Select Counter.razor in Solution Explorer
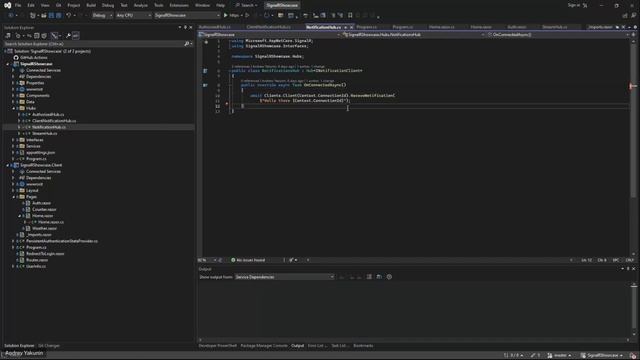Viewport: 640px width, 360px height. (44, 209)
